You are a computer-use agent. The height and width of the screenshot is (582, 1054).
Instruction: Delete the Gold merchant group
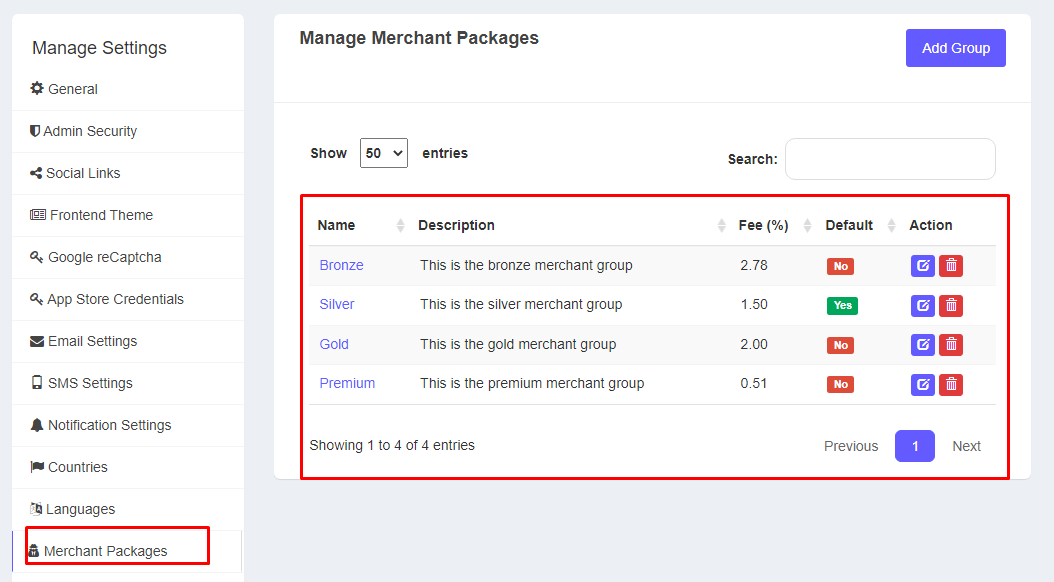pyautogui.click(x=951, y=345)
